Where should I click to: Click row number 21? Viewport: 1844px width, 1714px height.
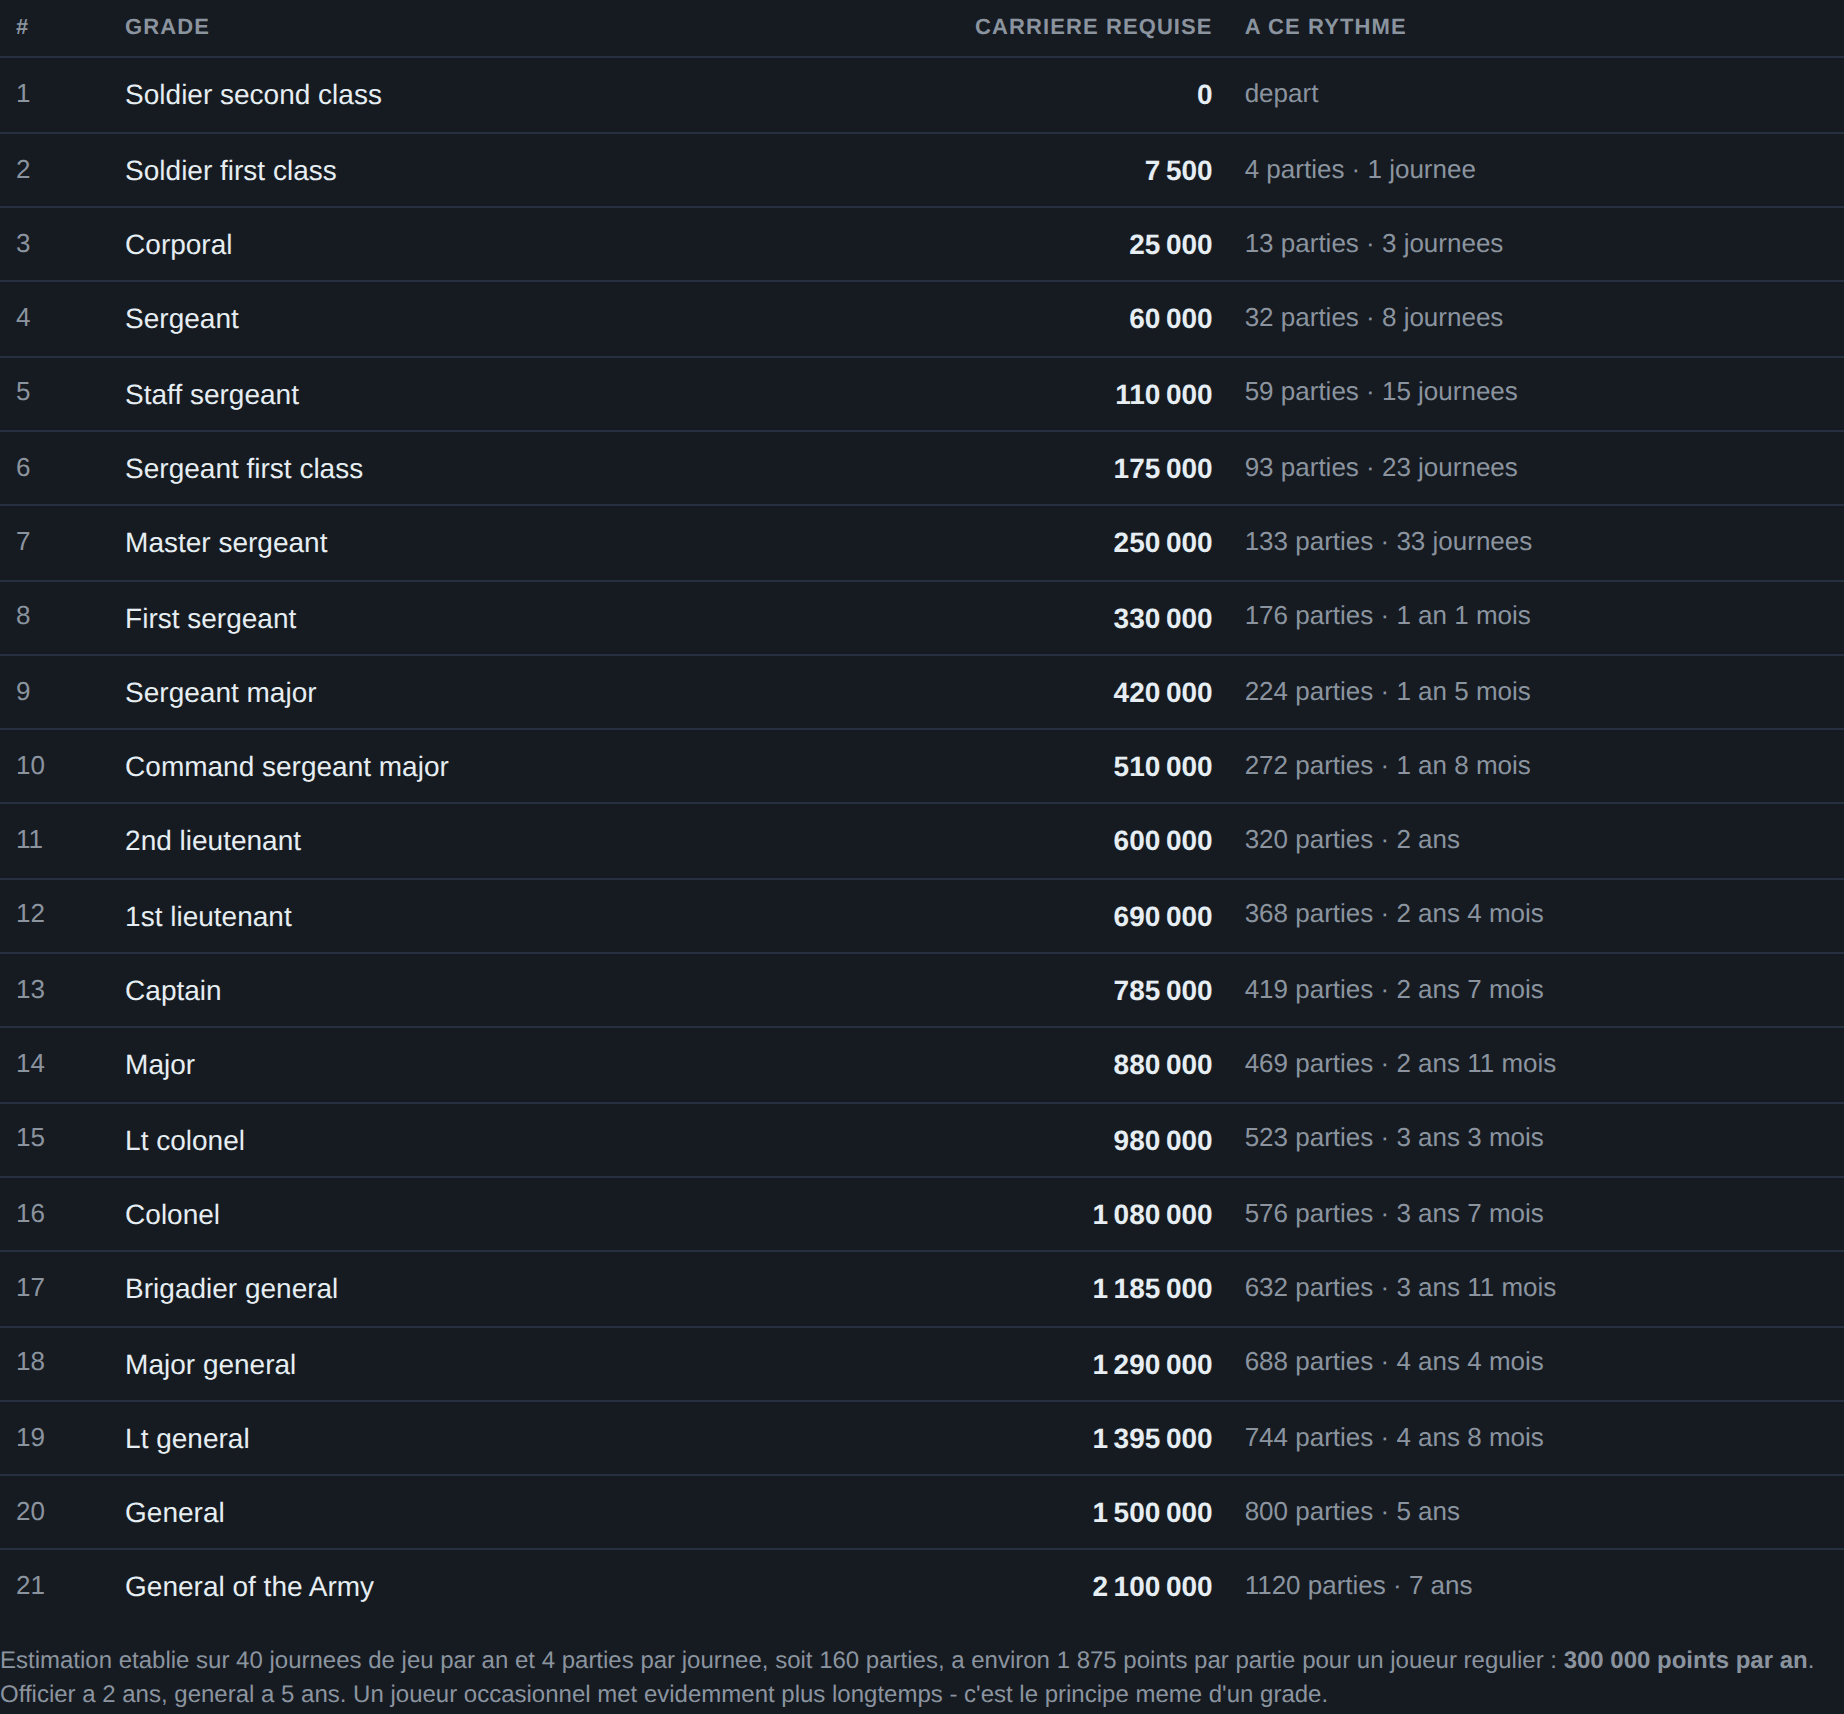pos(30,1586)
